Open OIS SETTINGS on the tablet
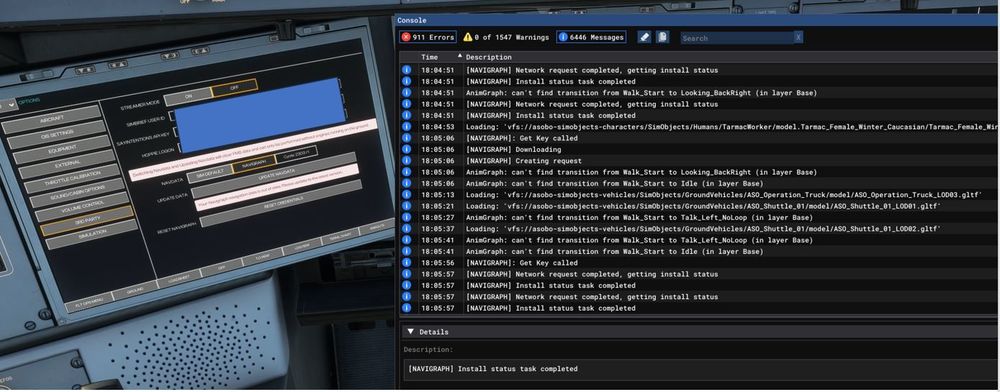Screen dimensions: 1000x392 point(57,135)
